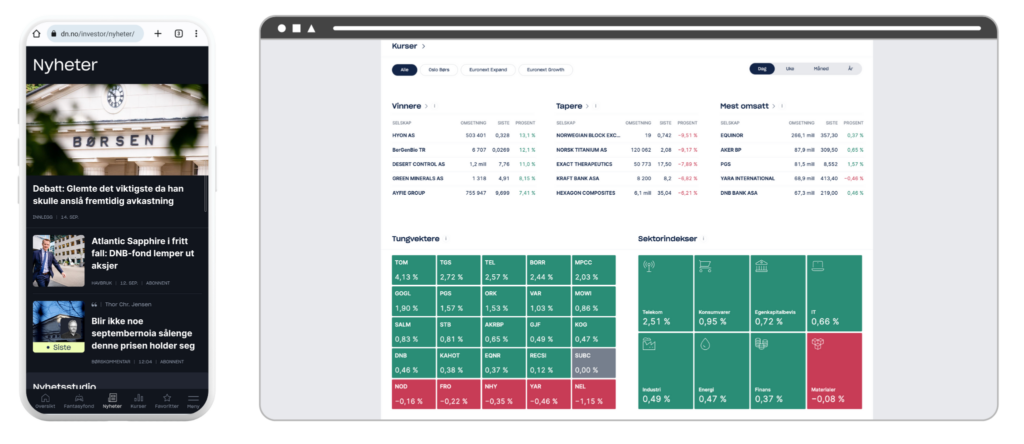
Task: Select the Euronext Growth filter
Action: click(x=546, y=69)
